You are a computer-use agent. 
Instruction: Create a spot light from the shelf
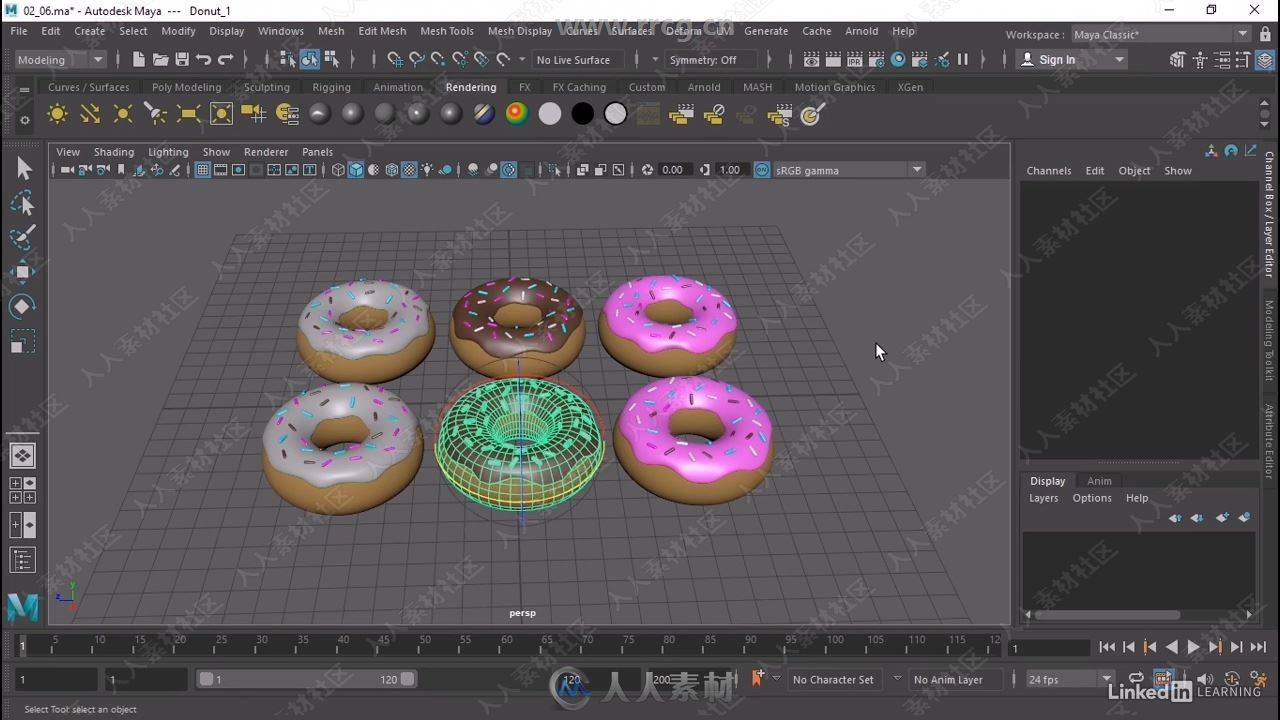point(155,114)
